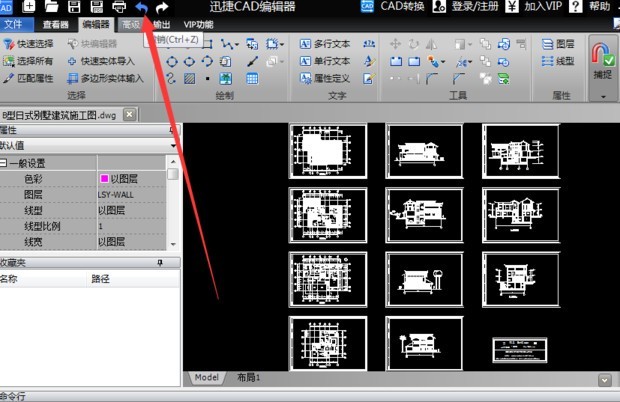Open the 帮助 question mark icon
This screenshot has height=402, width=620.
pyautogui.click(x=576, y=6)
